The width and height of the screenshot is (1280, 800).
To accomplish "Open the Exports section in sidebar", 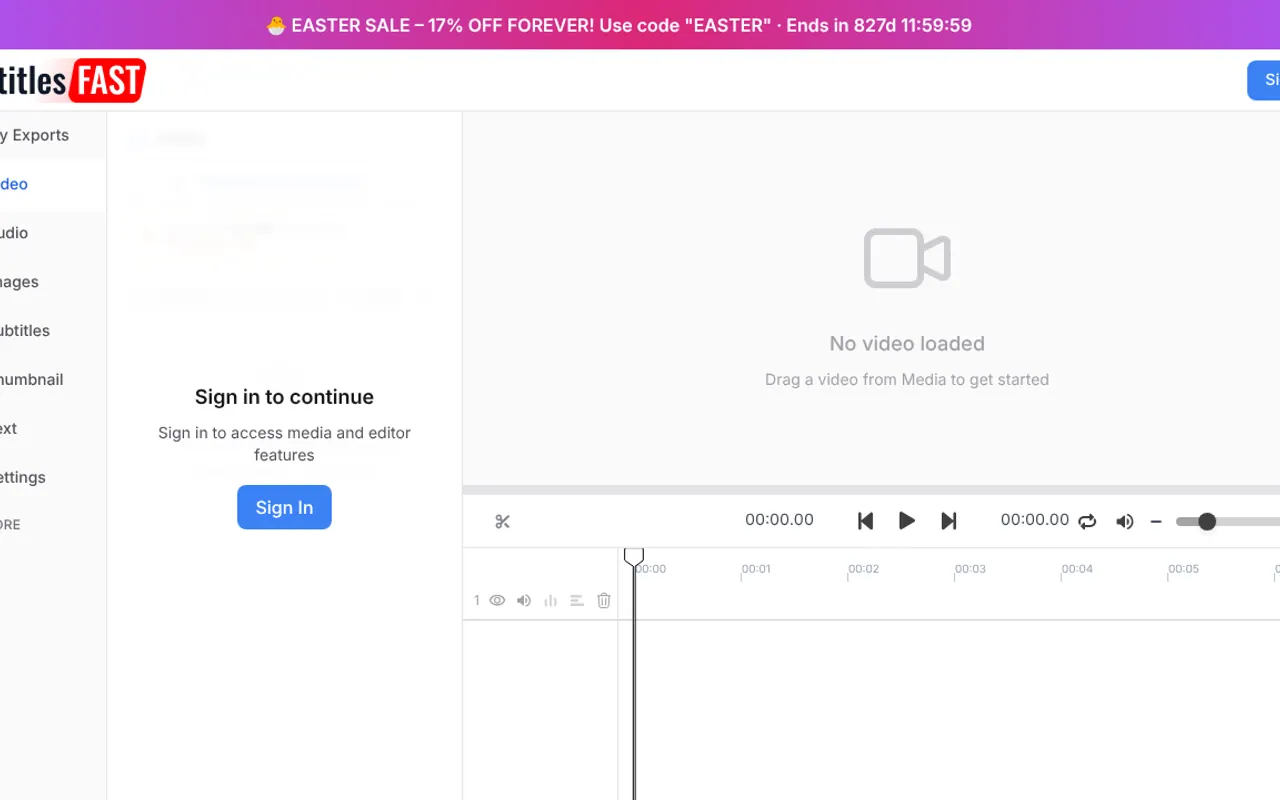I will pyautogui.click(x=35, y=135).
